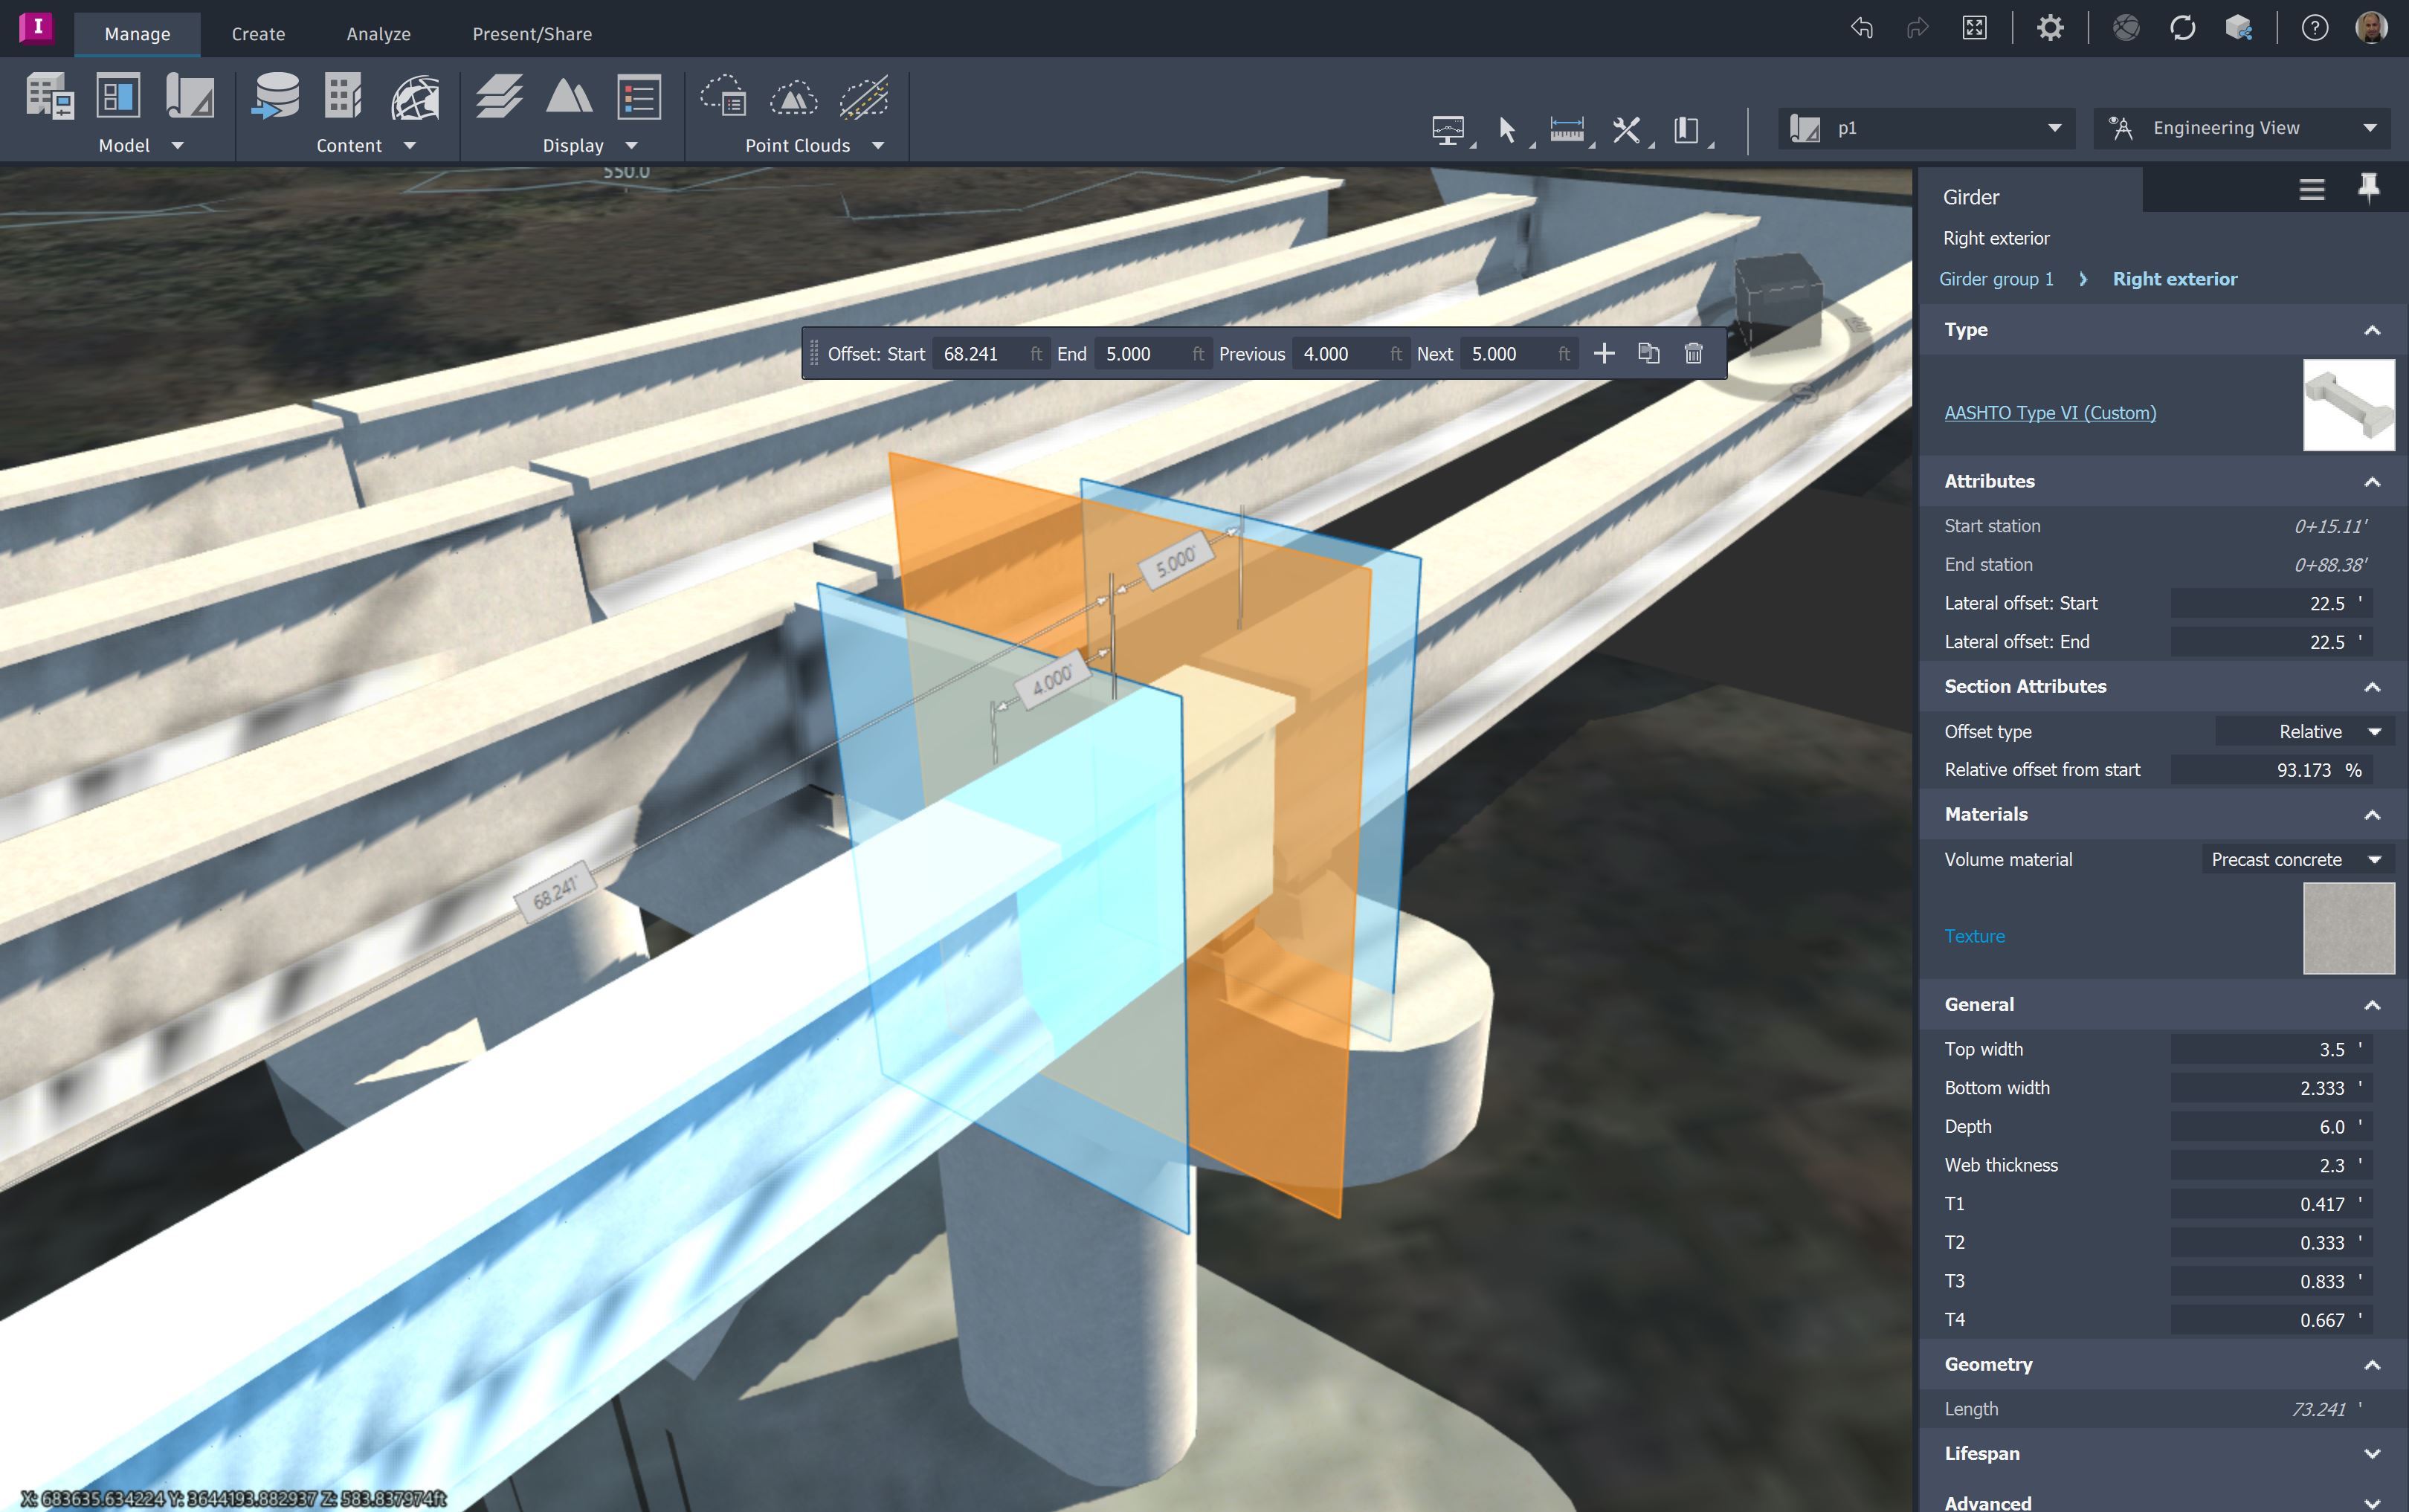Screen dimensions: 2409x1512
Task: Switch to the Analyze tab
Action: 378,33
